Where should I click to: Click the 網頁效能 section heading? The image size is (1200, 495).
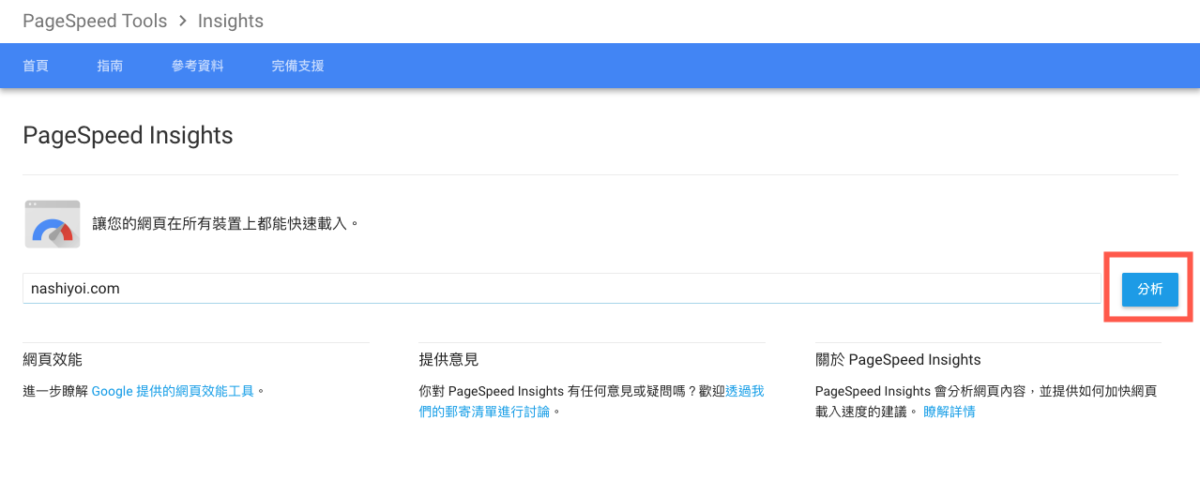coord(52,359)
